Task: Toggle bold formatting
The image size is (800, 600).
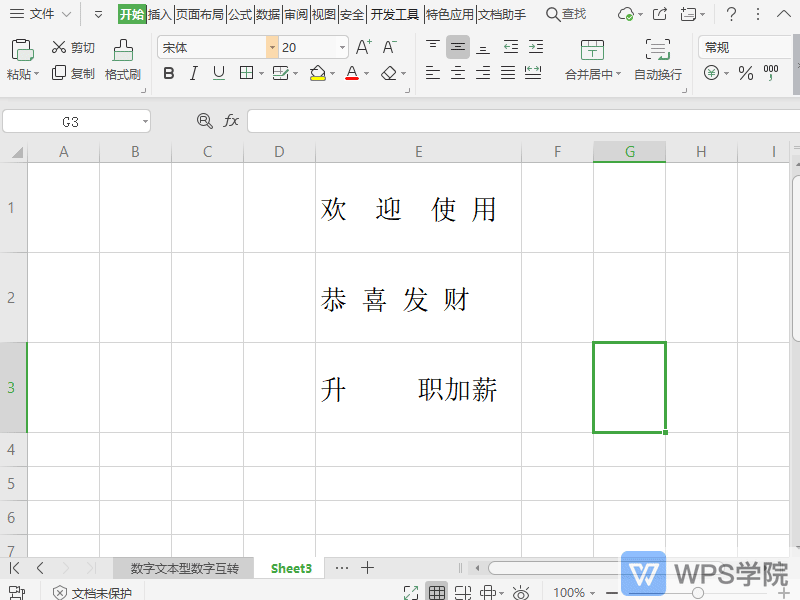Action: [x=168, y=73]
